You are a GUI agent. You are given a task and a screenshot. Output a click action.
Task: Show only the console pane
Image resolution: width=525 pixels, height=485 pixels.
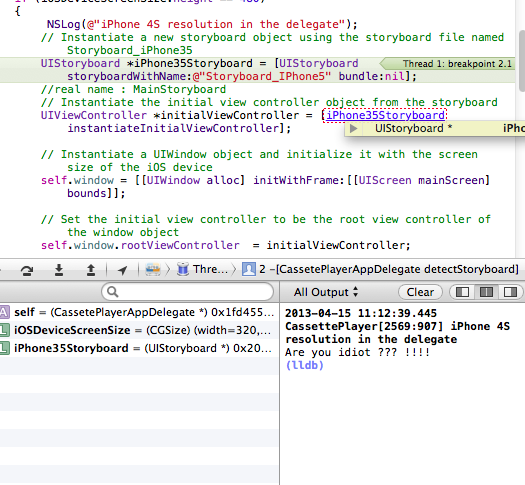(510, 292)
